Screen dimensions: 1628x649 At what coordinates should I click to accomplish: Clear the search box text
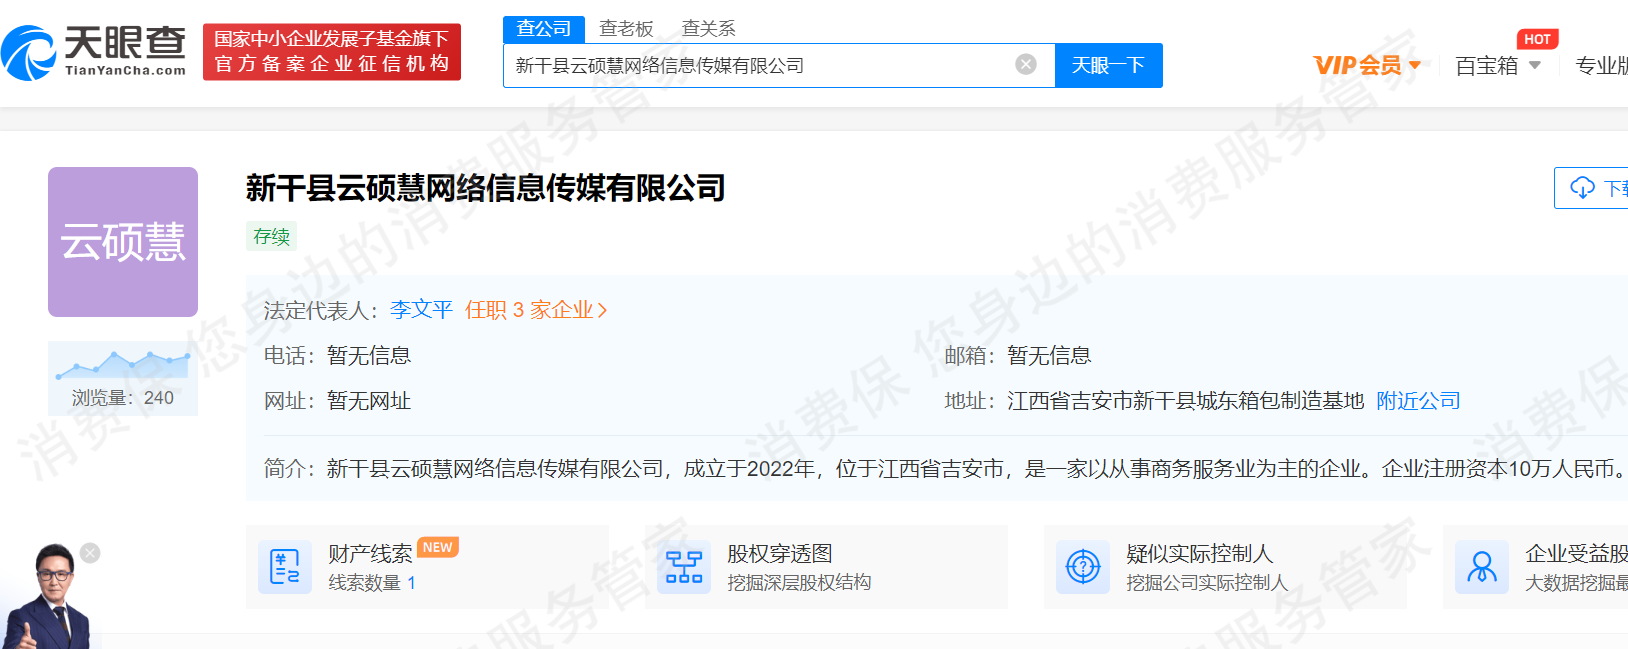[x=1026, y=65]
